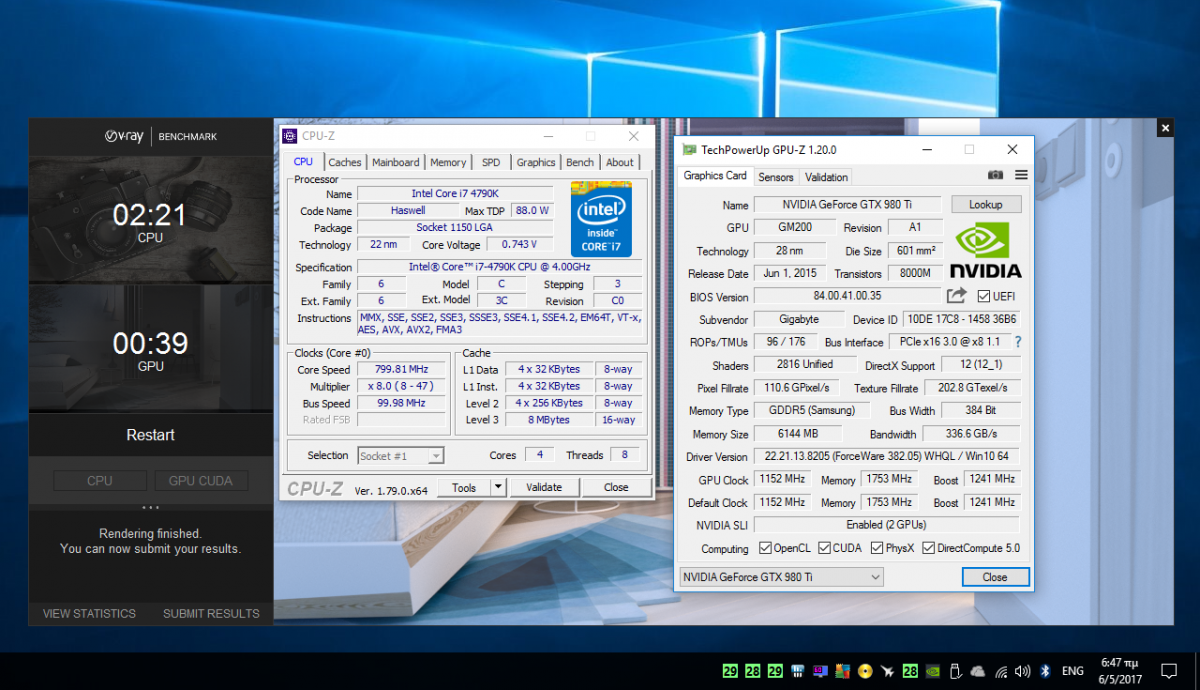The height and width of the screenshot is (690, 1200).
Task: Open the Wi-Fi network tray icon
Action: tap(1001, 671)
